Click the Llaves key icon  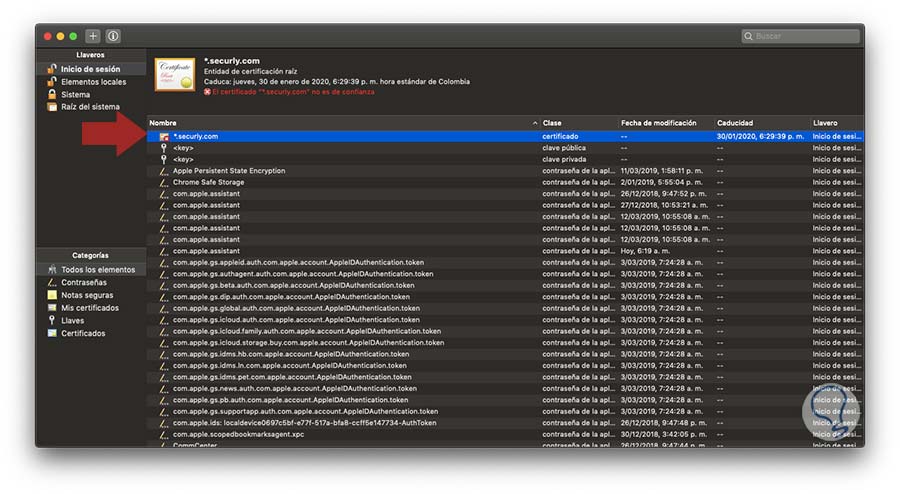(x=52, y=320)
